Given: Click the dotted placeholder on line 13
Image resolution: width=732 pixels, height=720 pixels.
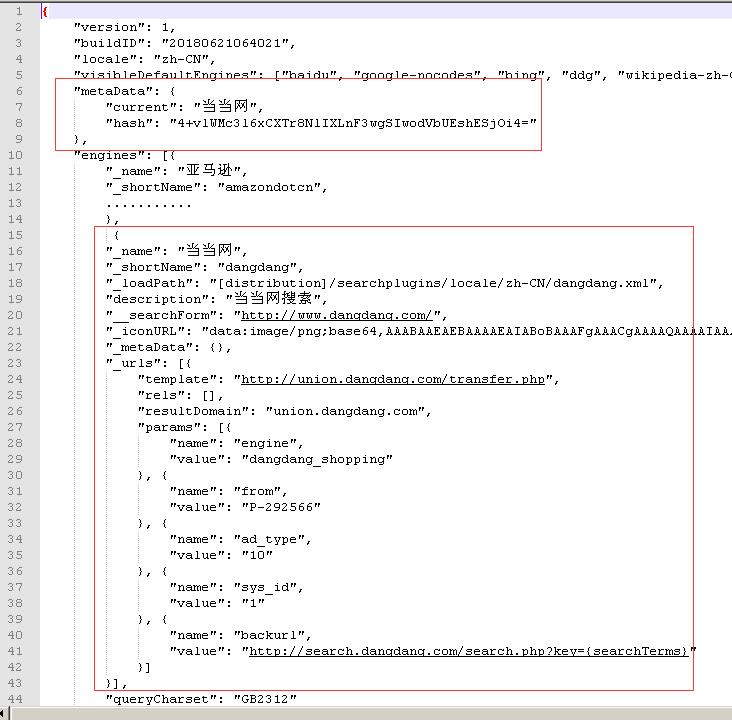Looking at the screenshot, I should (148, 205).
